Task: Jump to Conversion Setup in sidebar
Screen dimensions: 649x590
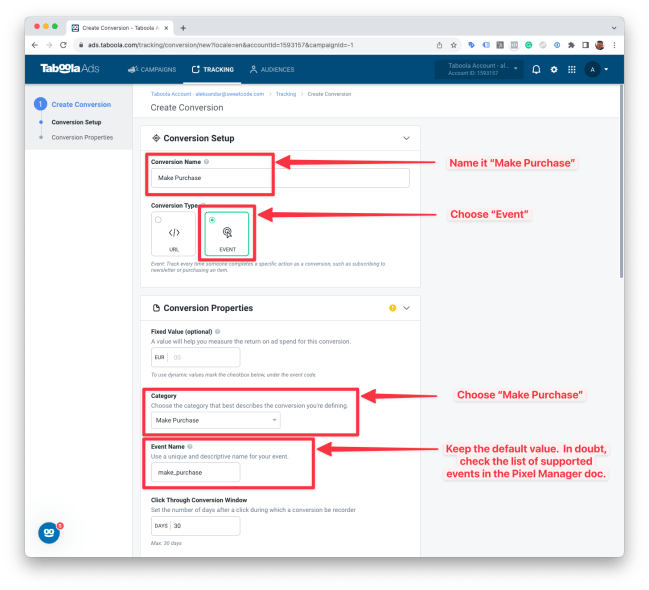Action: [x=76, y=122]
